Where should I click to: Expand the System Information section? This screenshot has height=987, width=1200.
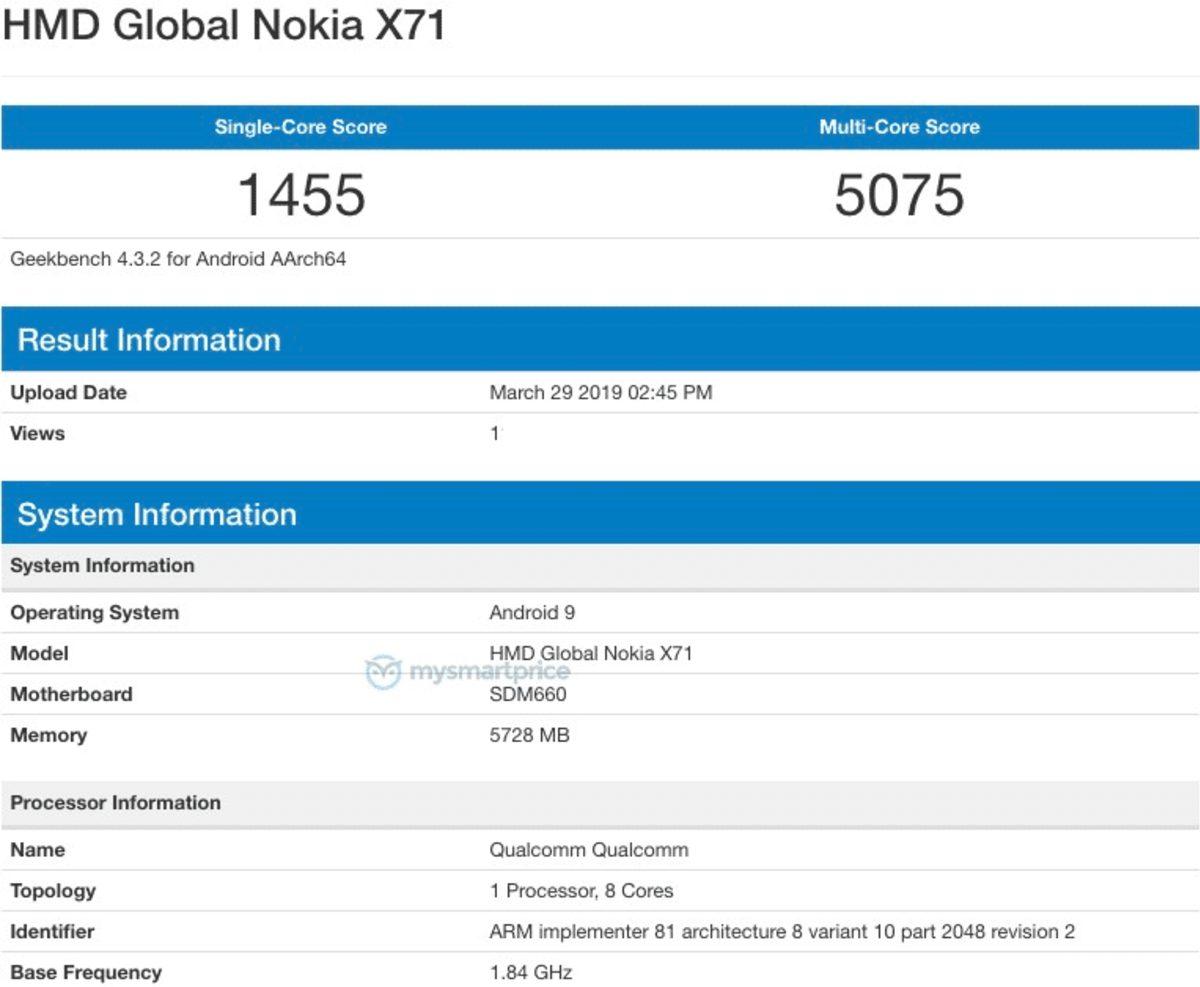pos(155,514)
